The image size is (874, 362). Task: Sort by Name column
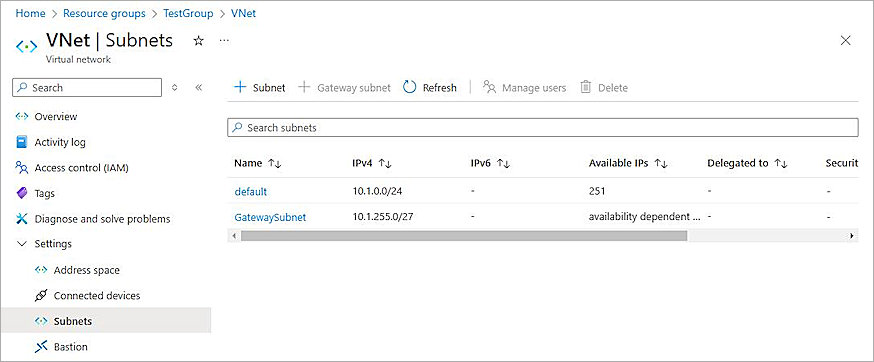coord(258,163)
